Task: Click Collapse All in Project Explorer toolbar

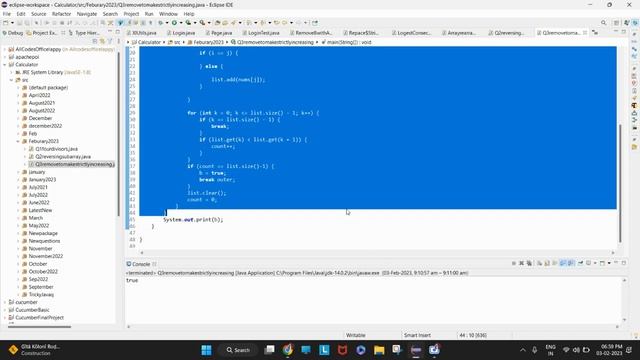Action: click(95, 41)
